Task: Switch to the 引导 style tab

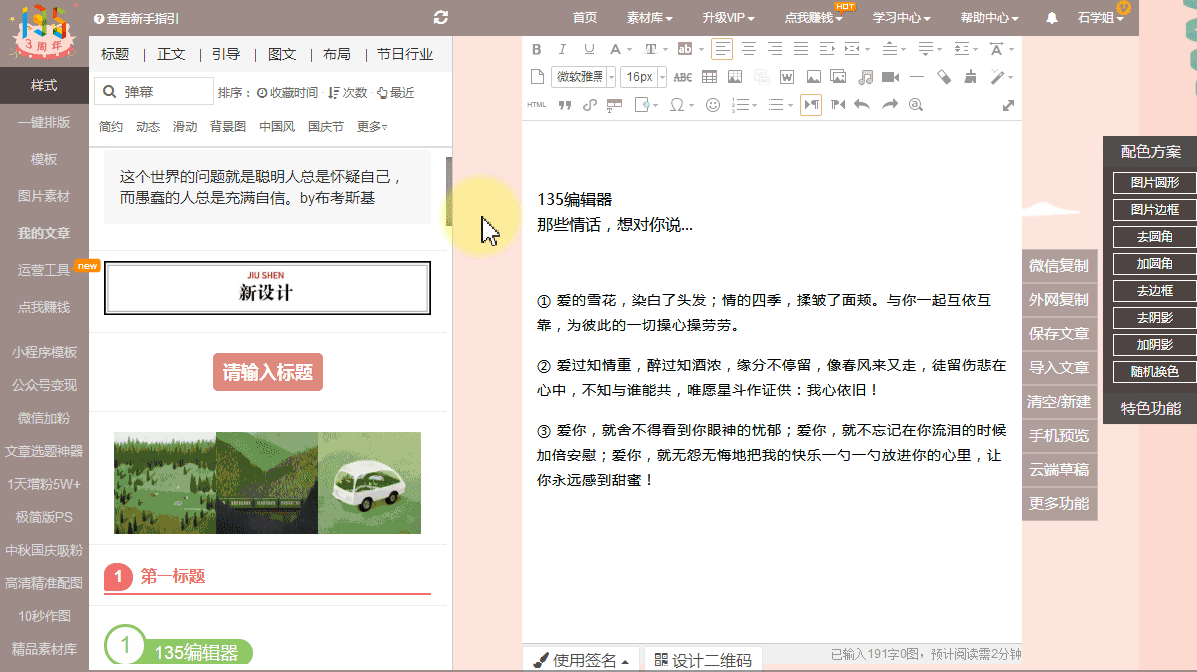Action: (x=226, y=54)
